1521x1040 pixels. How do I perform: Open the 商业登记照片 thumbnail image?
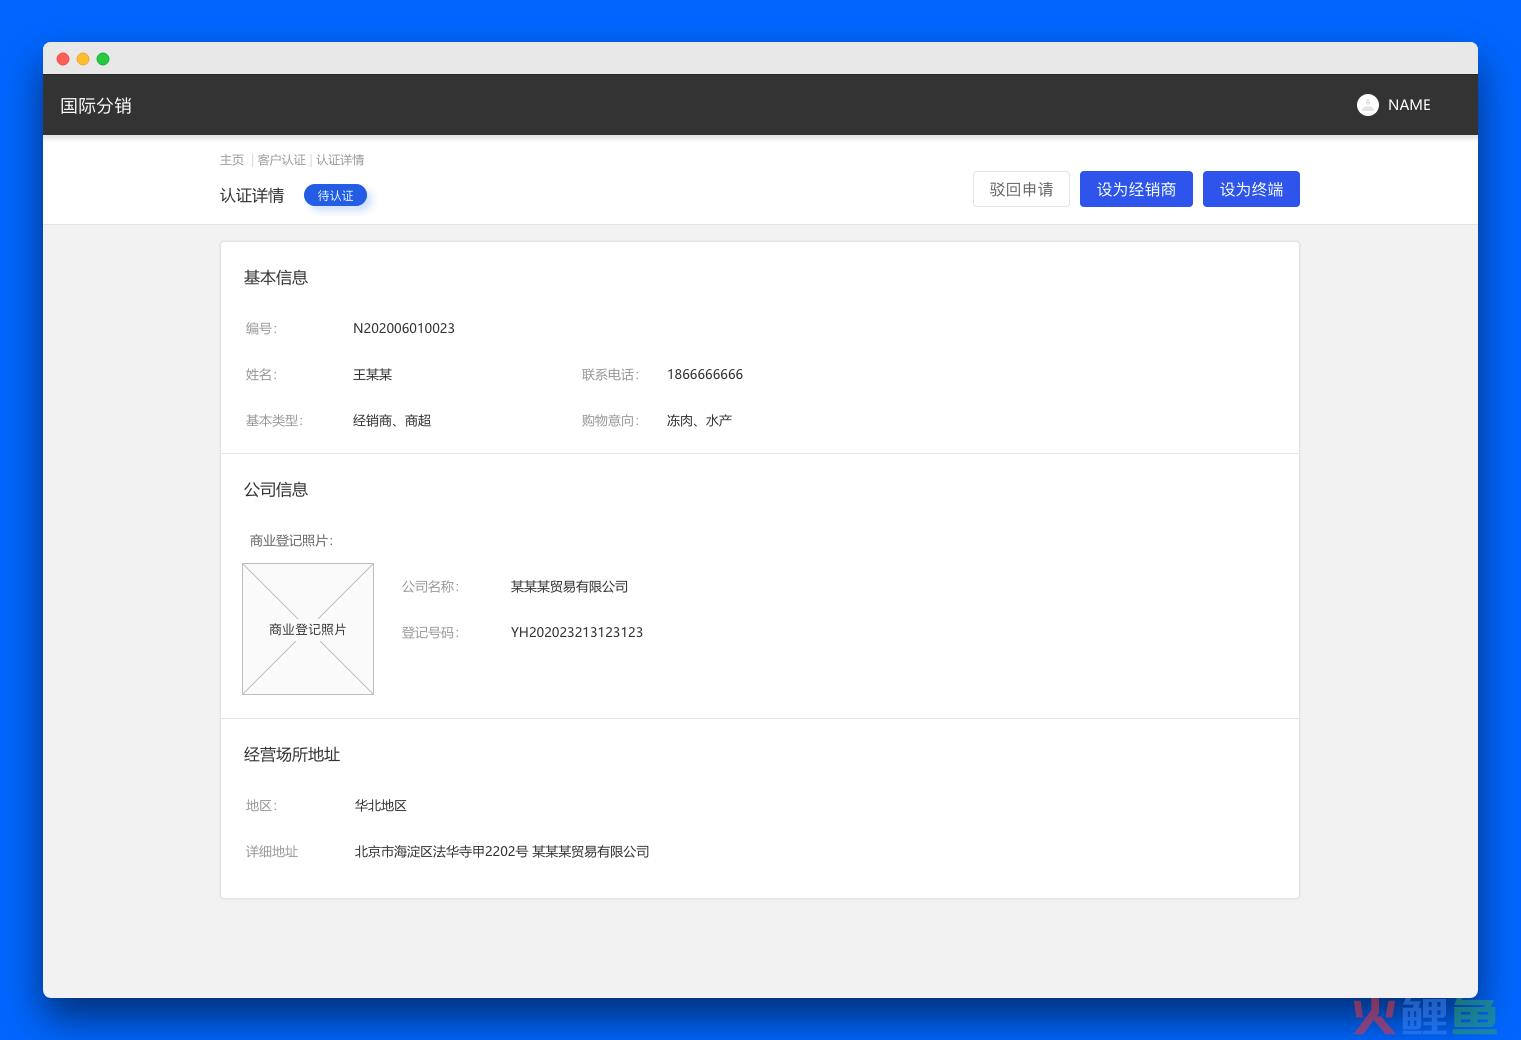[x=308, y=629]
